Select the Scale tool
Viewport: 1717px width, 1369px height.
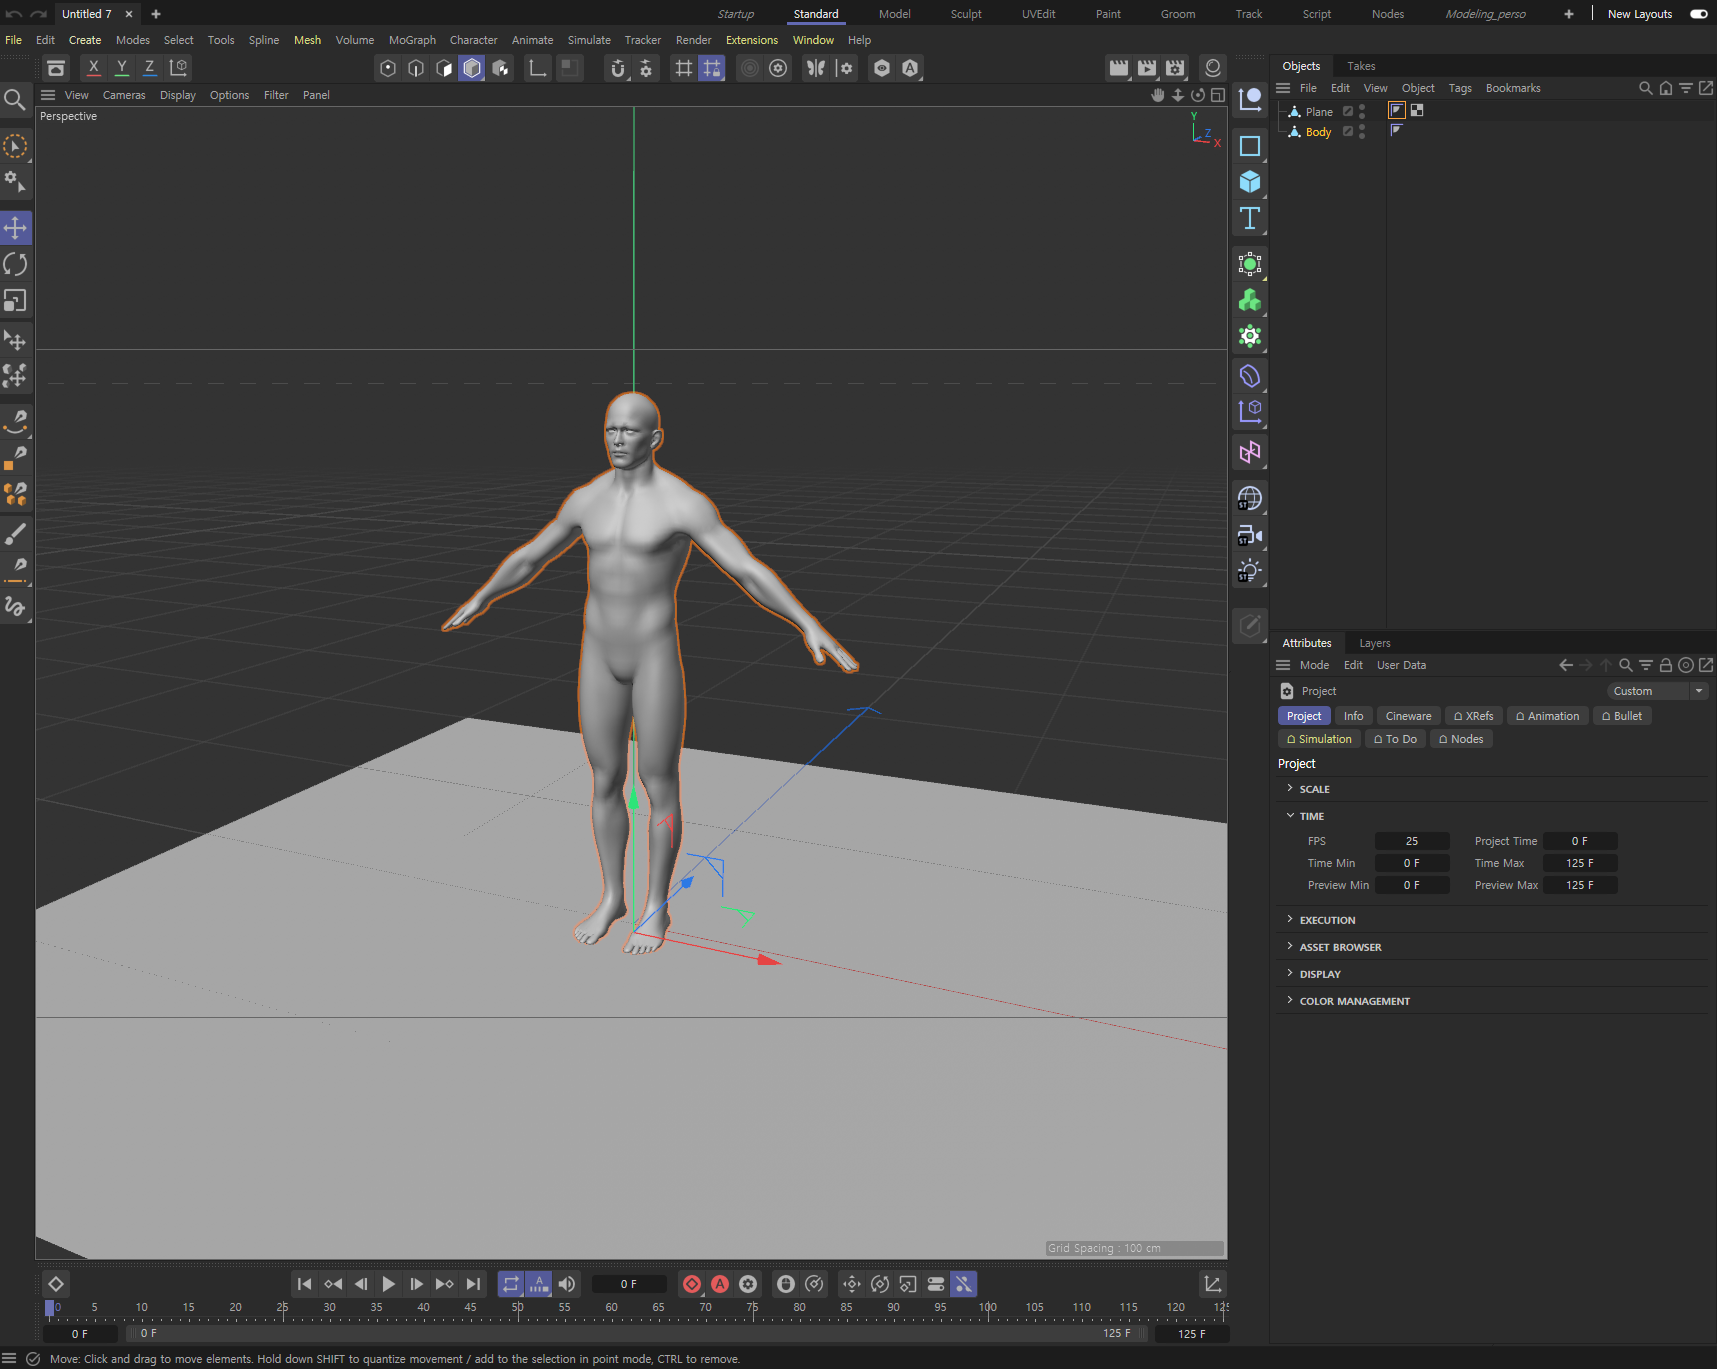[15, 300]
